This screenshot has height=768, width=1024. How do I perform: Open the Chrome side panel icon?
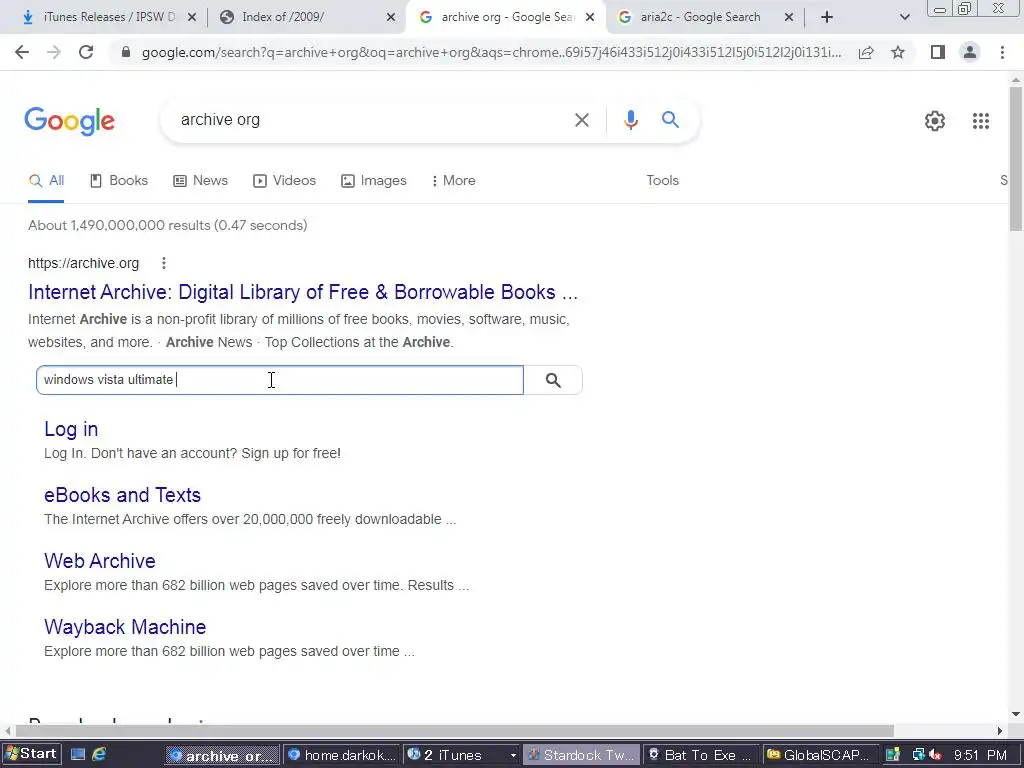938,52
